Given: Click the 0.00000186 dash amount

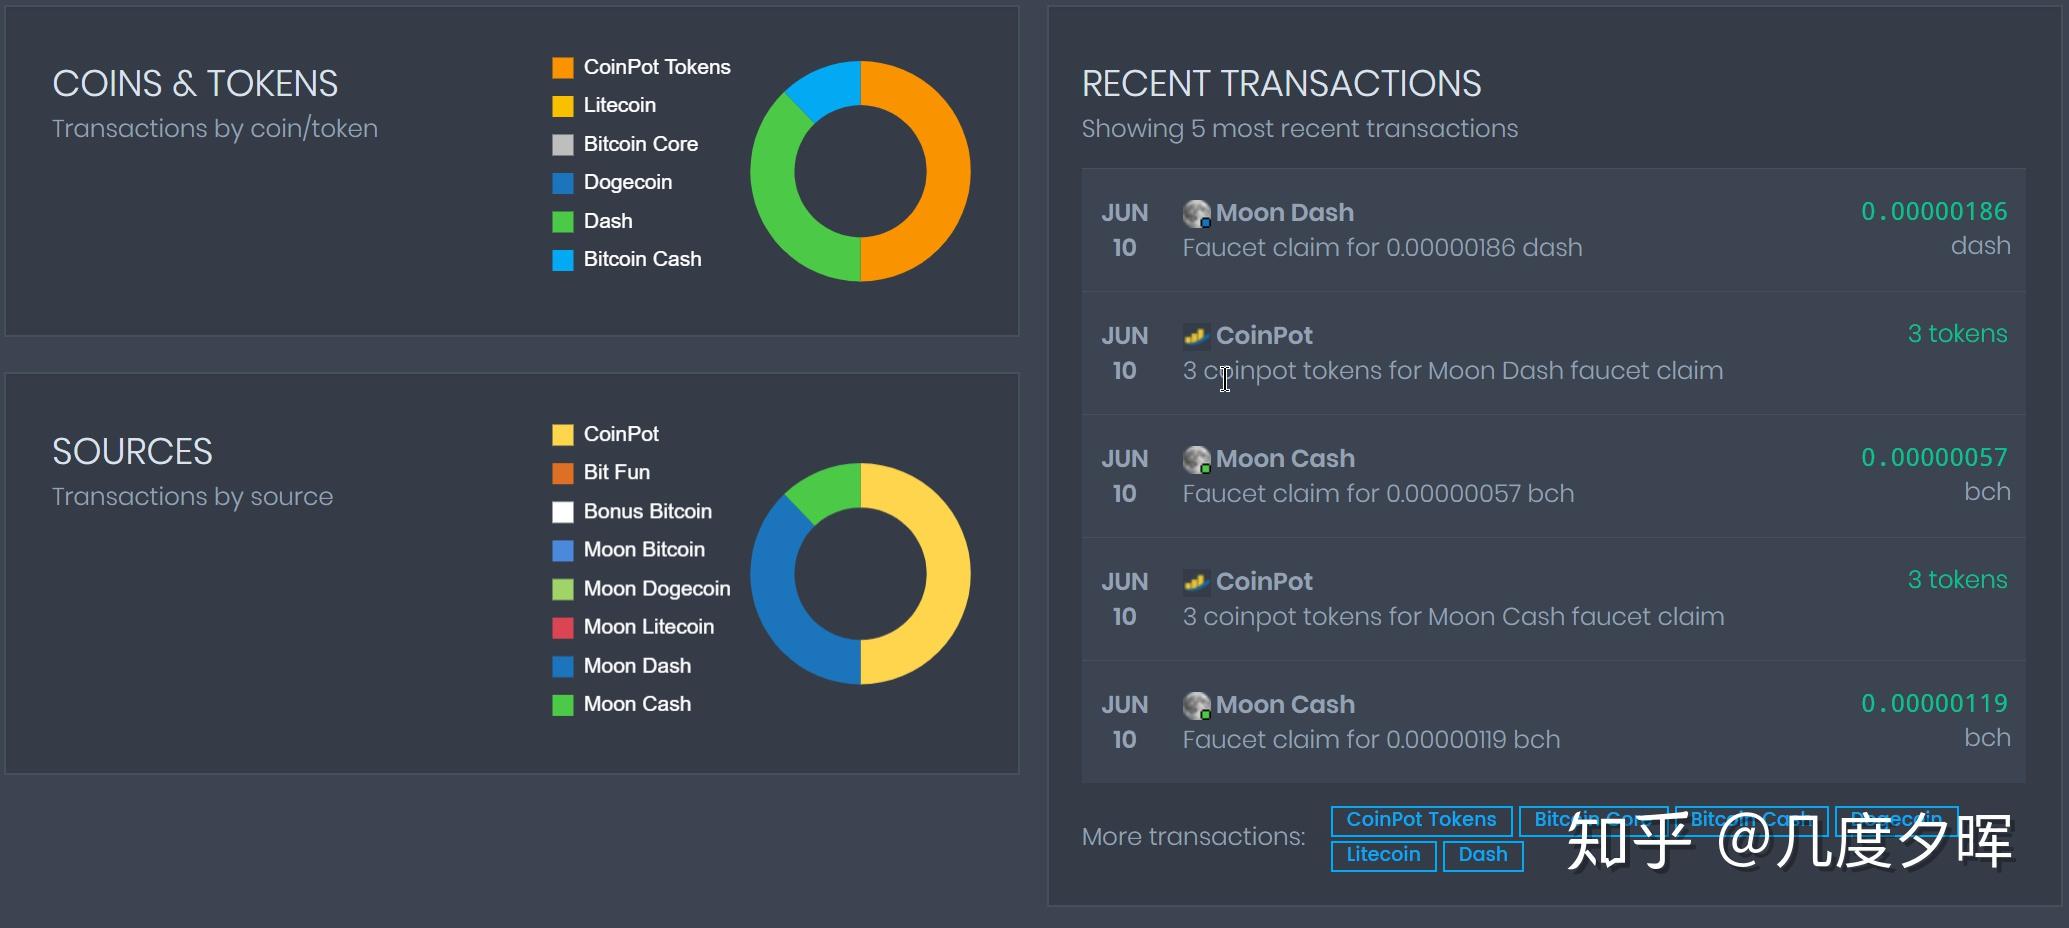Looking at the screenshot, I should tap(1934, 212).
